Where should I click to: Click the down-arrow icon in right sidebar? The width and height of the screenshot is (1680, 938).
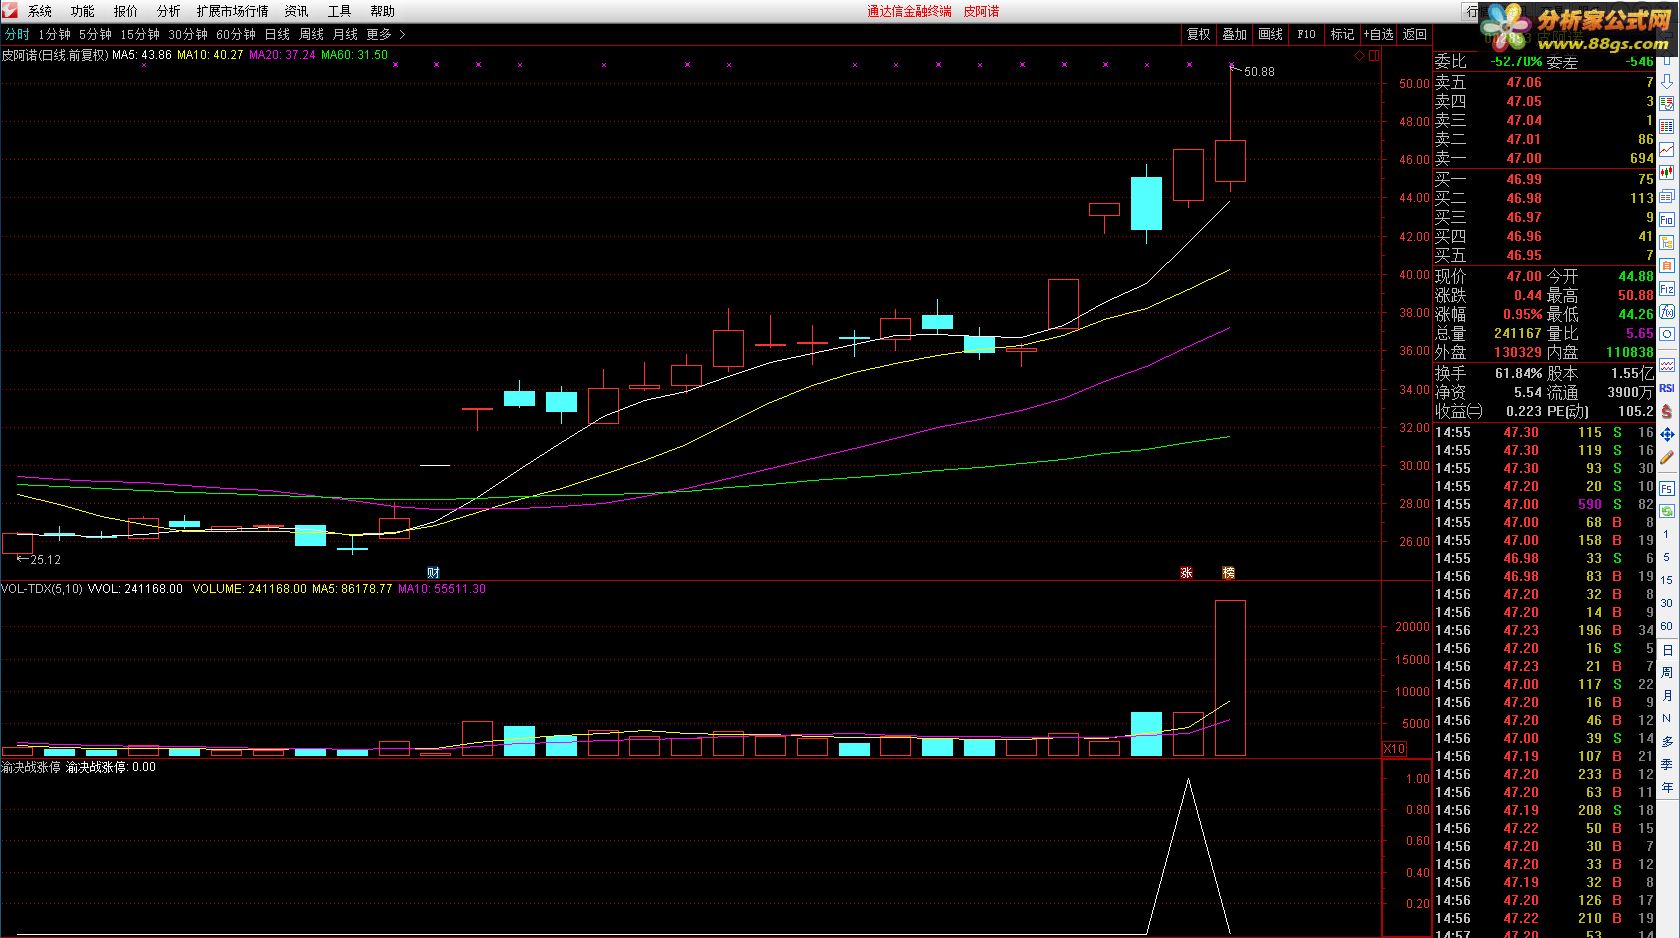tap(1667, 81)
